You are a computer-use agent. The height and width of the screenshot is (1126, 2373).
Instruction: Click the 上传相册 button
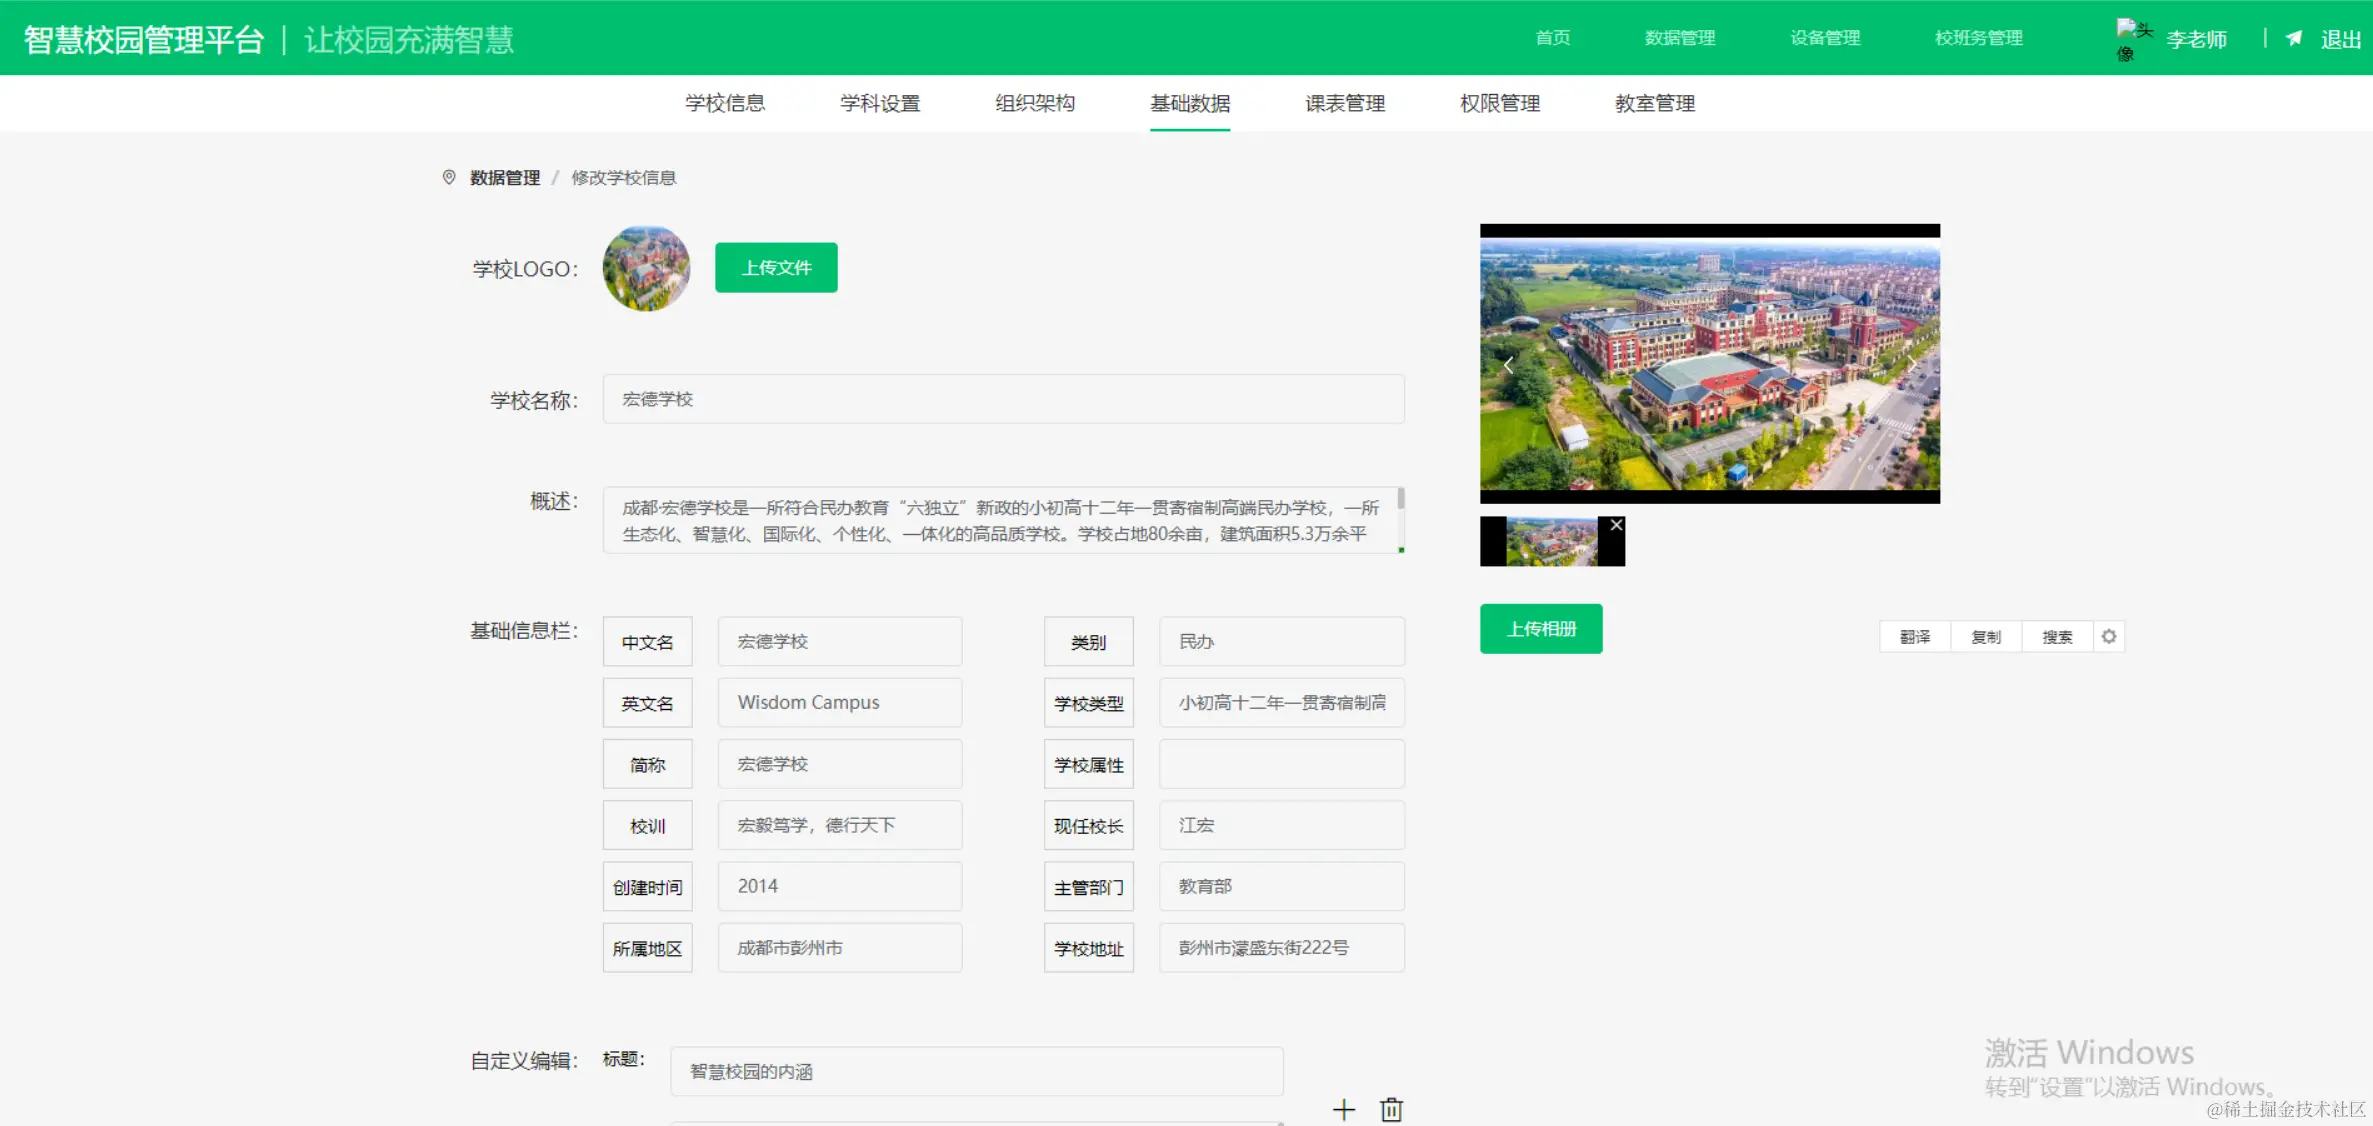(x=1541, y=629)
